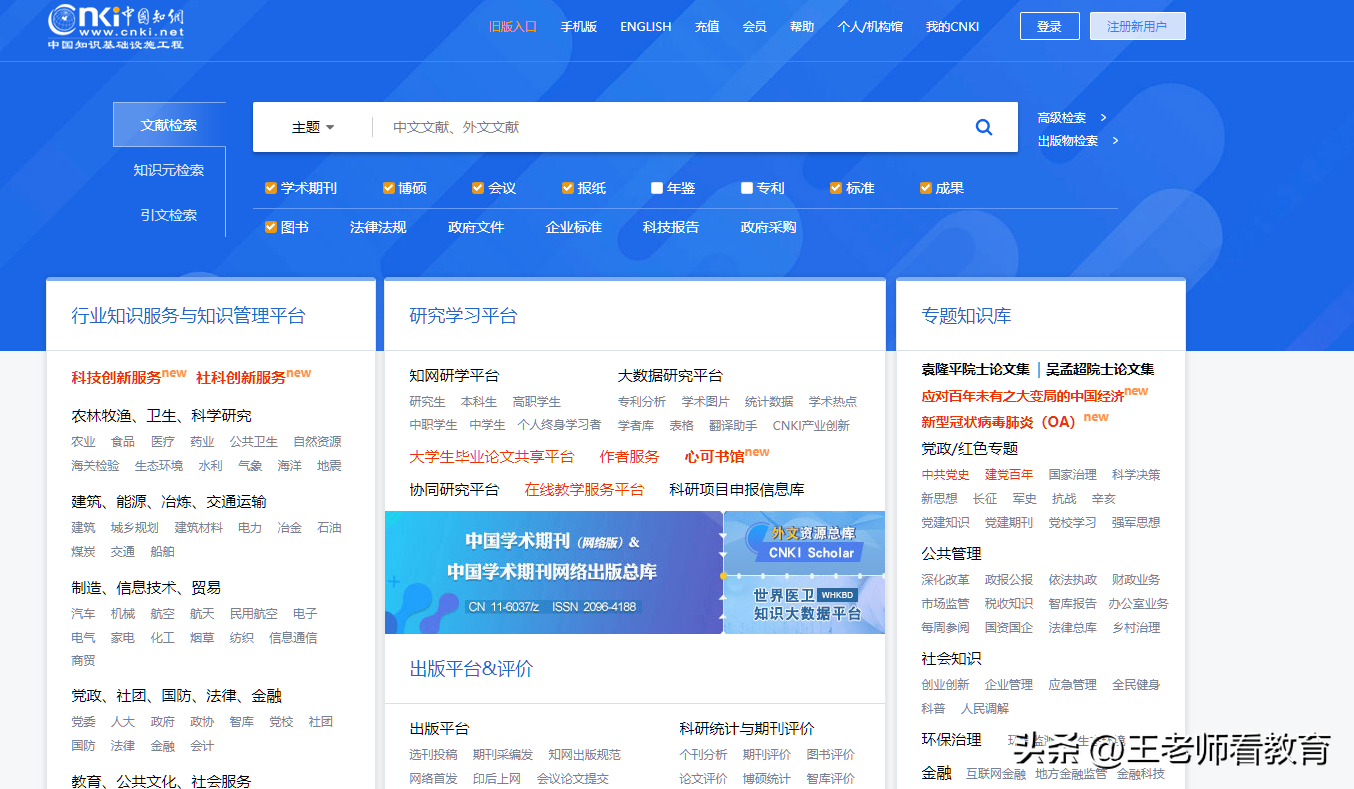Open the 科技创新服务 link
1354x789 pixels.
pyautogui.click(x=117, y=377)
